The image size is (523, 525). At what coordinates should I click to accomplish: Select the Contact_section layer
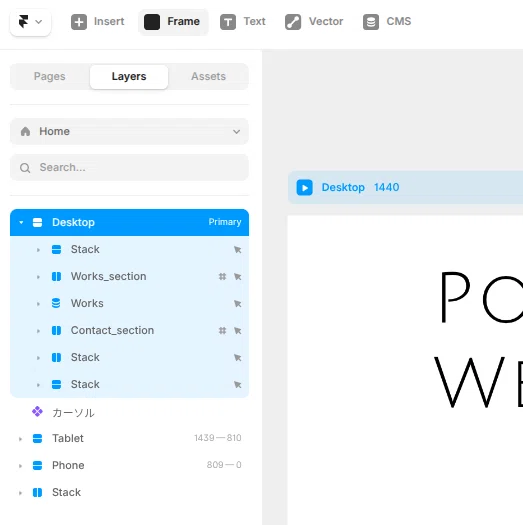pyautogui.click(x=129, y=330)
